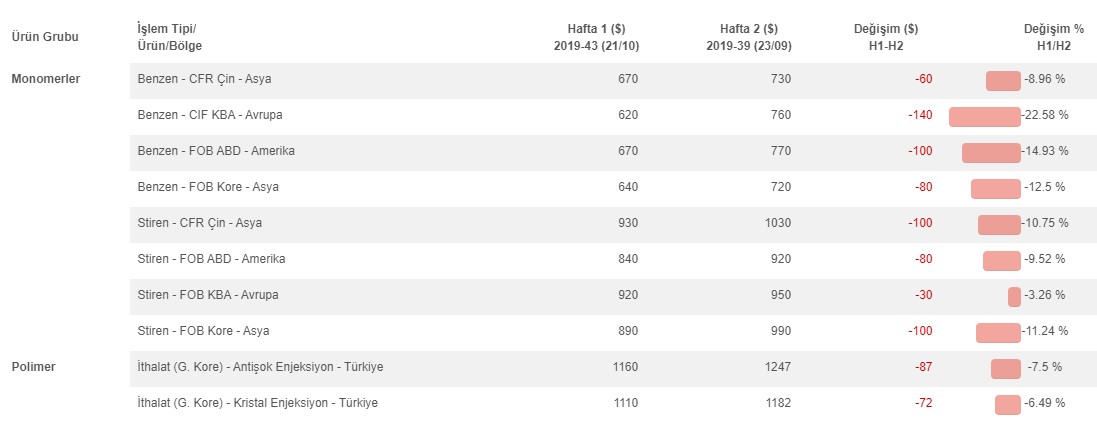Click the -3.26 % small red bar

pos(1014,297)
